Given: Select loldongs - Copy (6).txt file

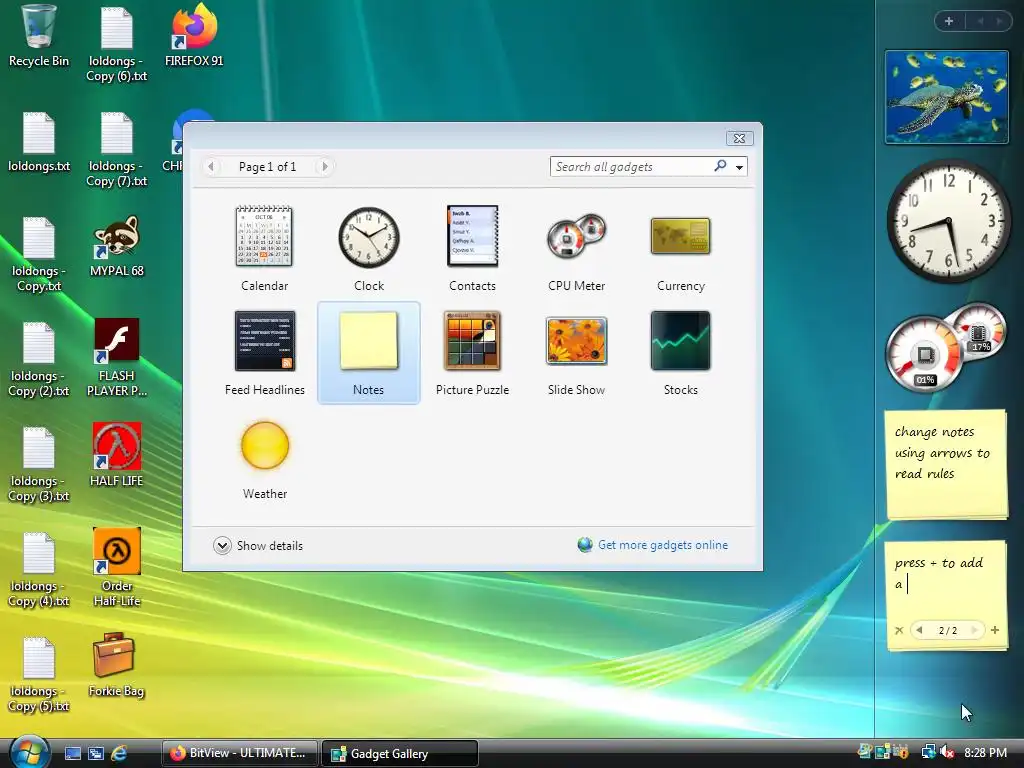Looking at the screenshot, I should coord(116,43).
